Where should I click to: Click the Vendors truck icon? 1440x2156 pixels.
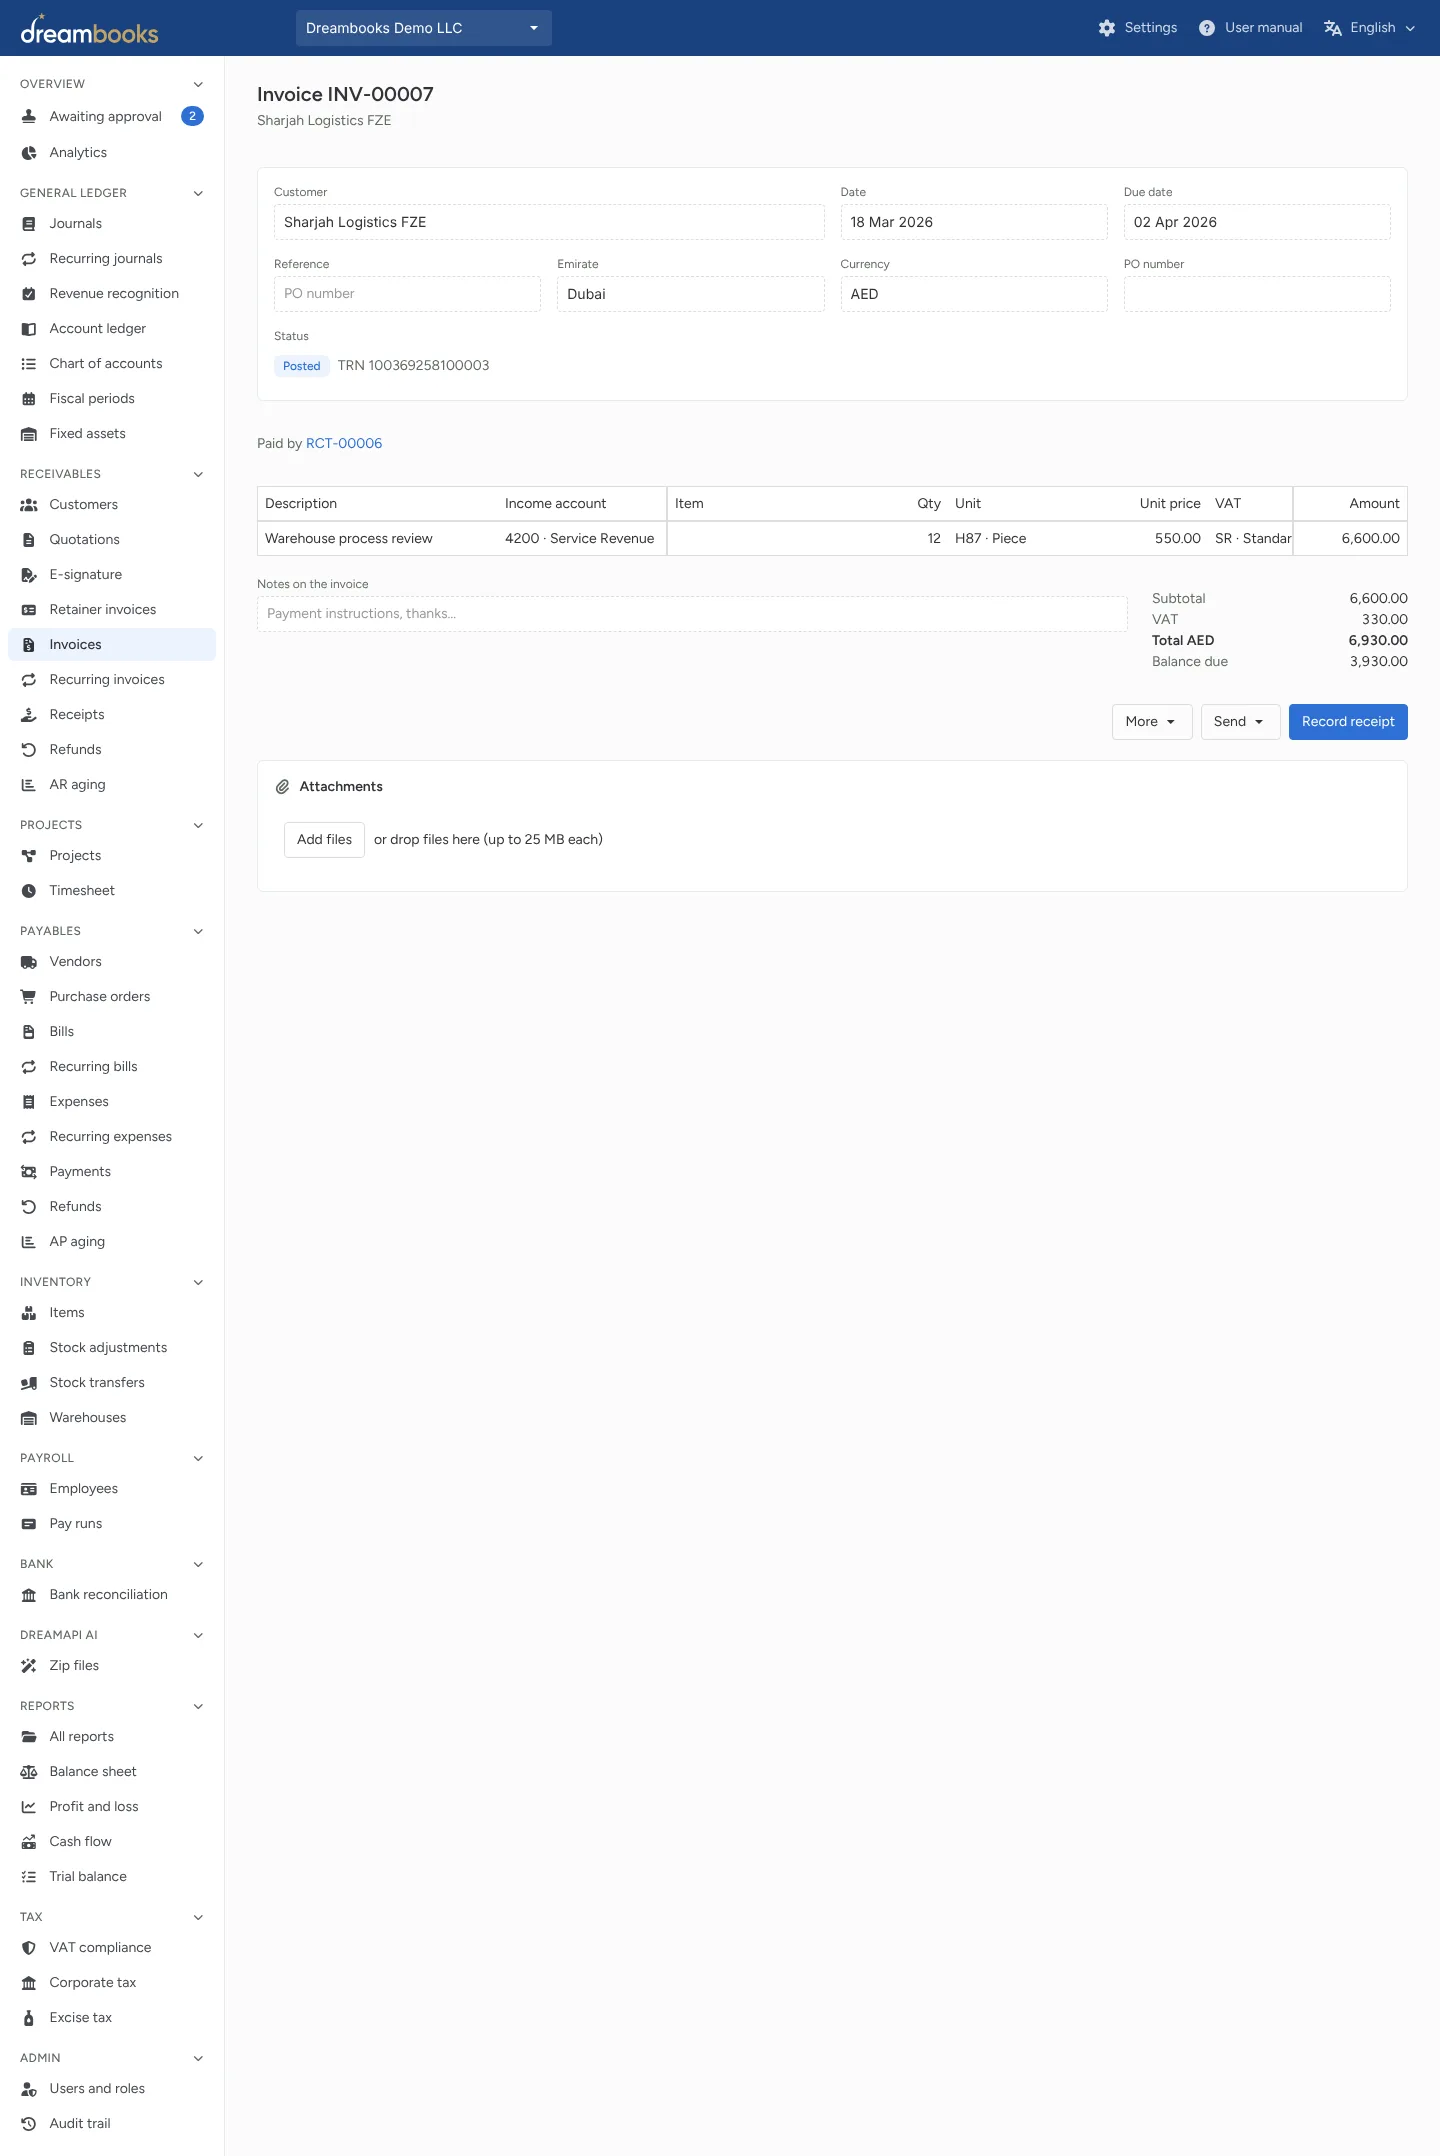click(29, 962)
